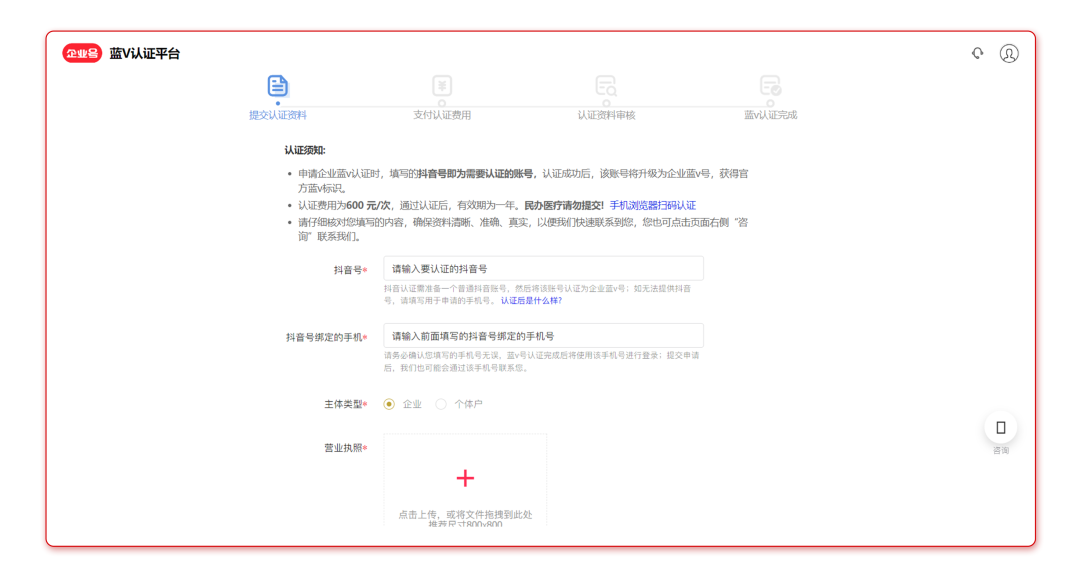Click the red plus upload icon
Image resolution: width=1080 pixels, height=578 pixels.
coord(465,478)
